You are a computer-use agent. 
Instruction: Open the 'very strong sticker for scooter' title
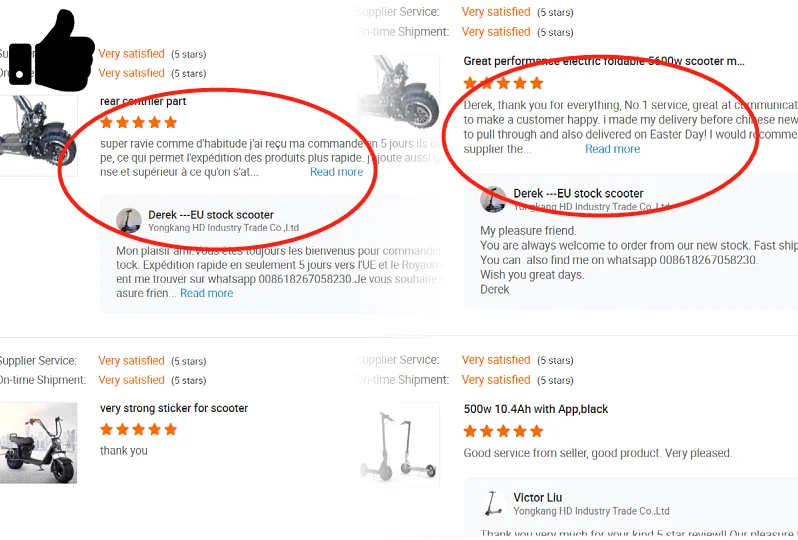174,408
